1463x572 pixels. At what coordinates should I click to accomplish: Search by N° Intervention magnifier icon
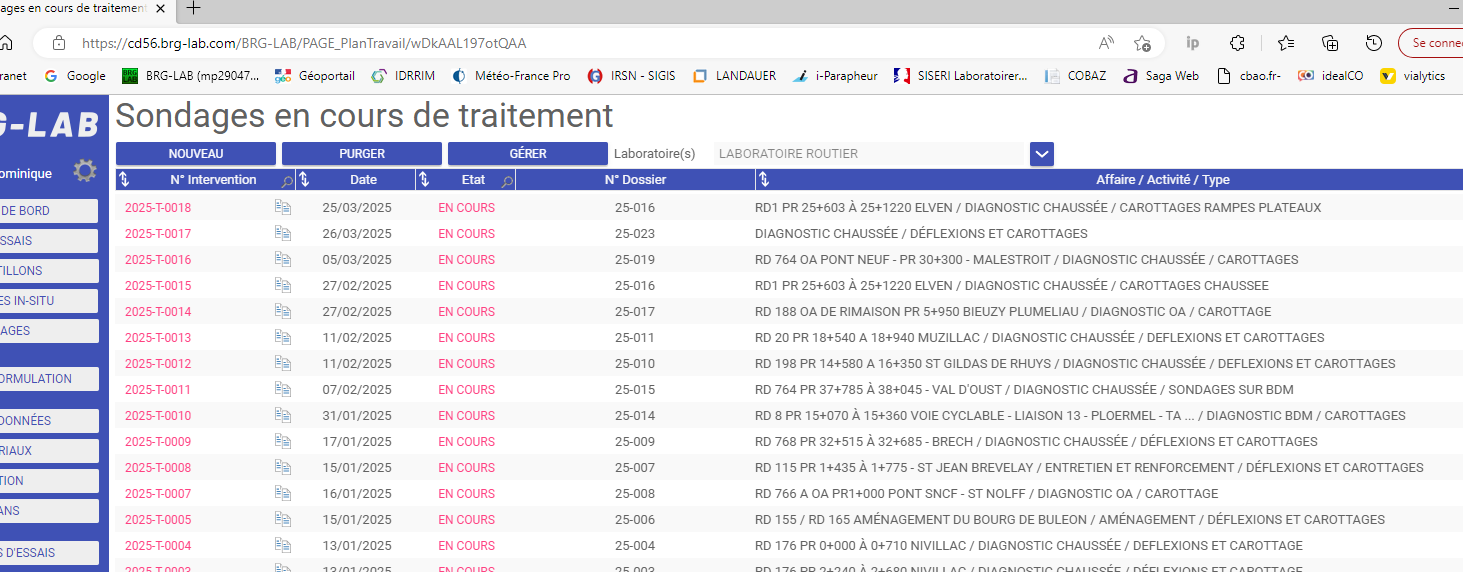(x=287, y=181)
